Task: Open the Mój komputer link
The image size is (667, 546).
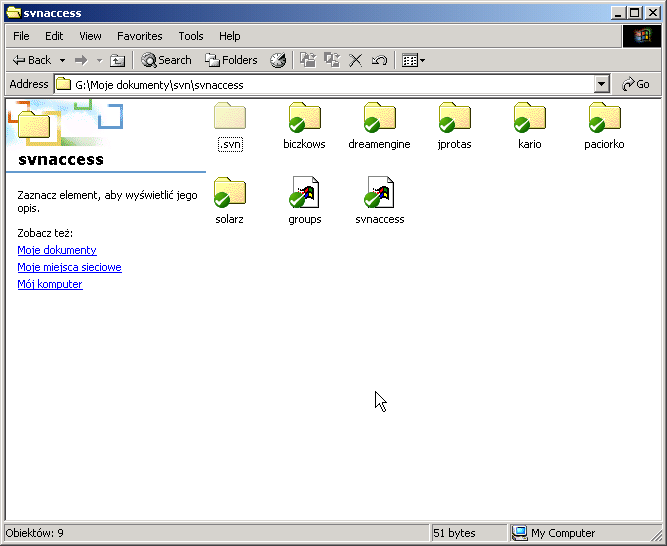Action: 50,284
